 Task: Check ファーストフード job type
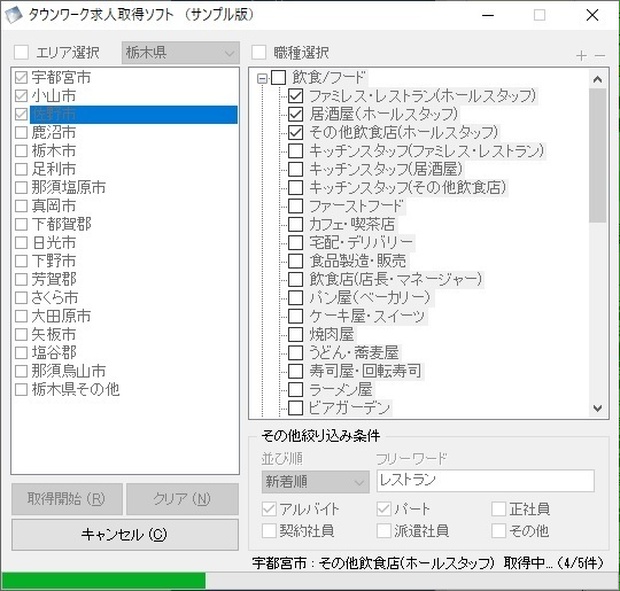tap(296, 206)
